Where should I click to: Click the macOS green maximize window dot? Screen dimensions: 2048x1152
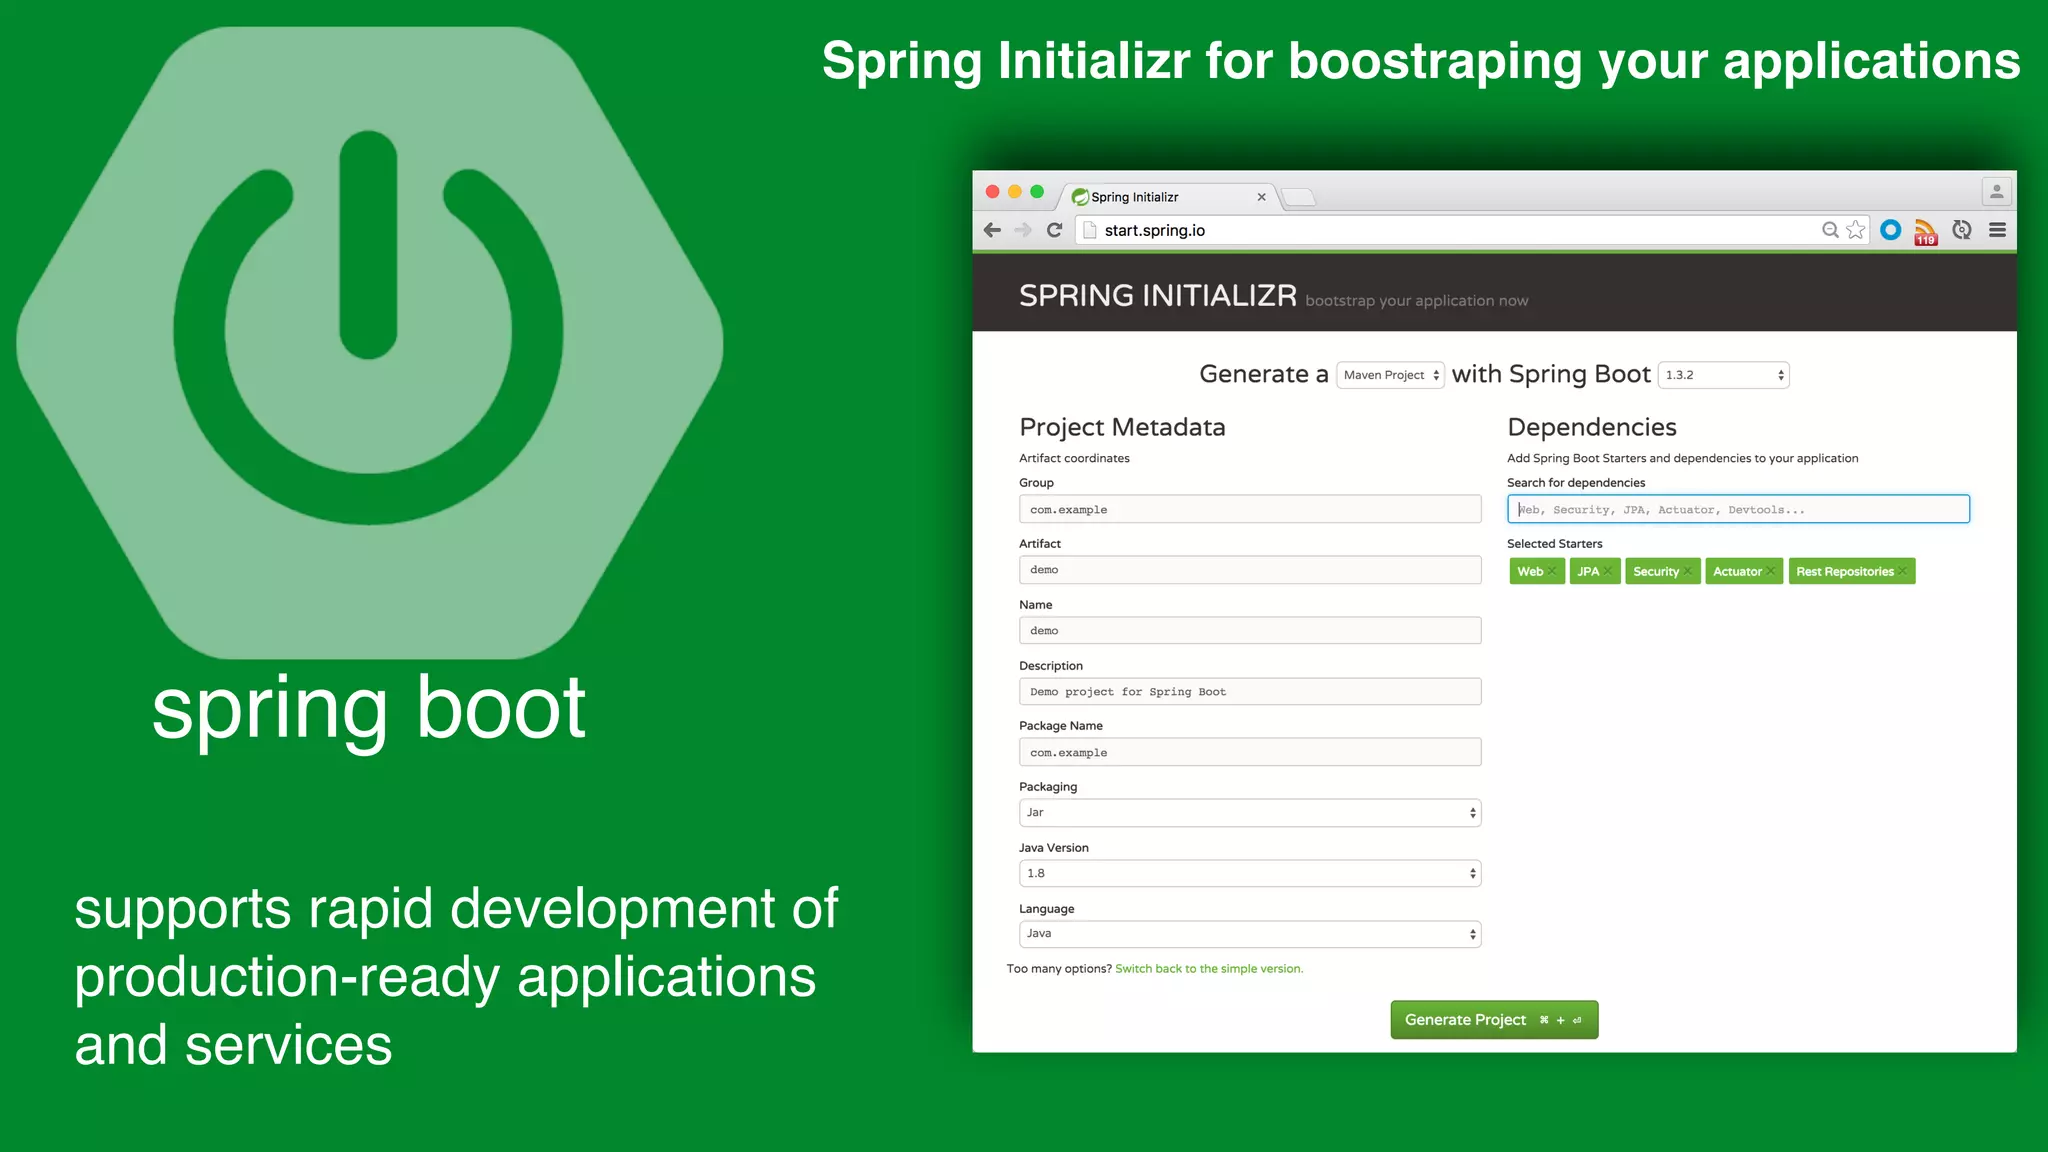coord(1037,192)
